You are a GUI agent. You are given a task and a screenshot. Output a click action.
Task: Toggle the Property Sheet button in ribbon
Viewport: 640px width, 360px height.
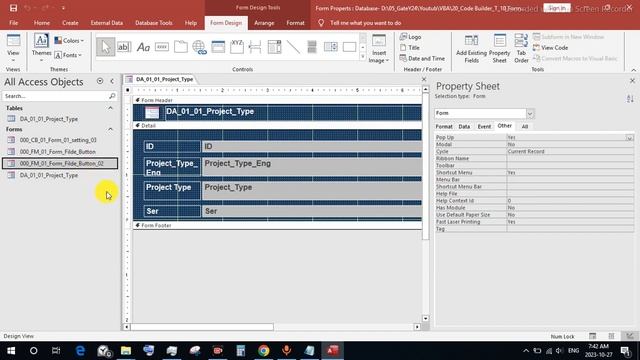click(499, 49)
